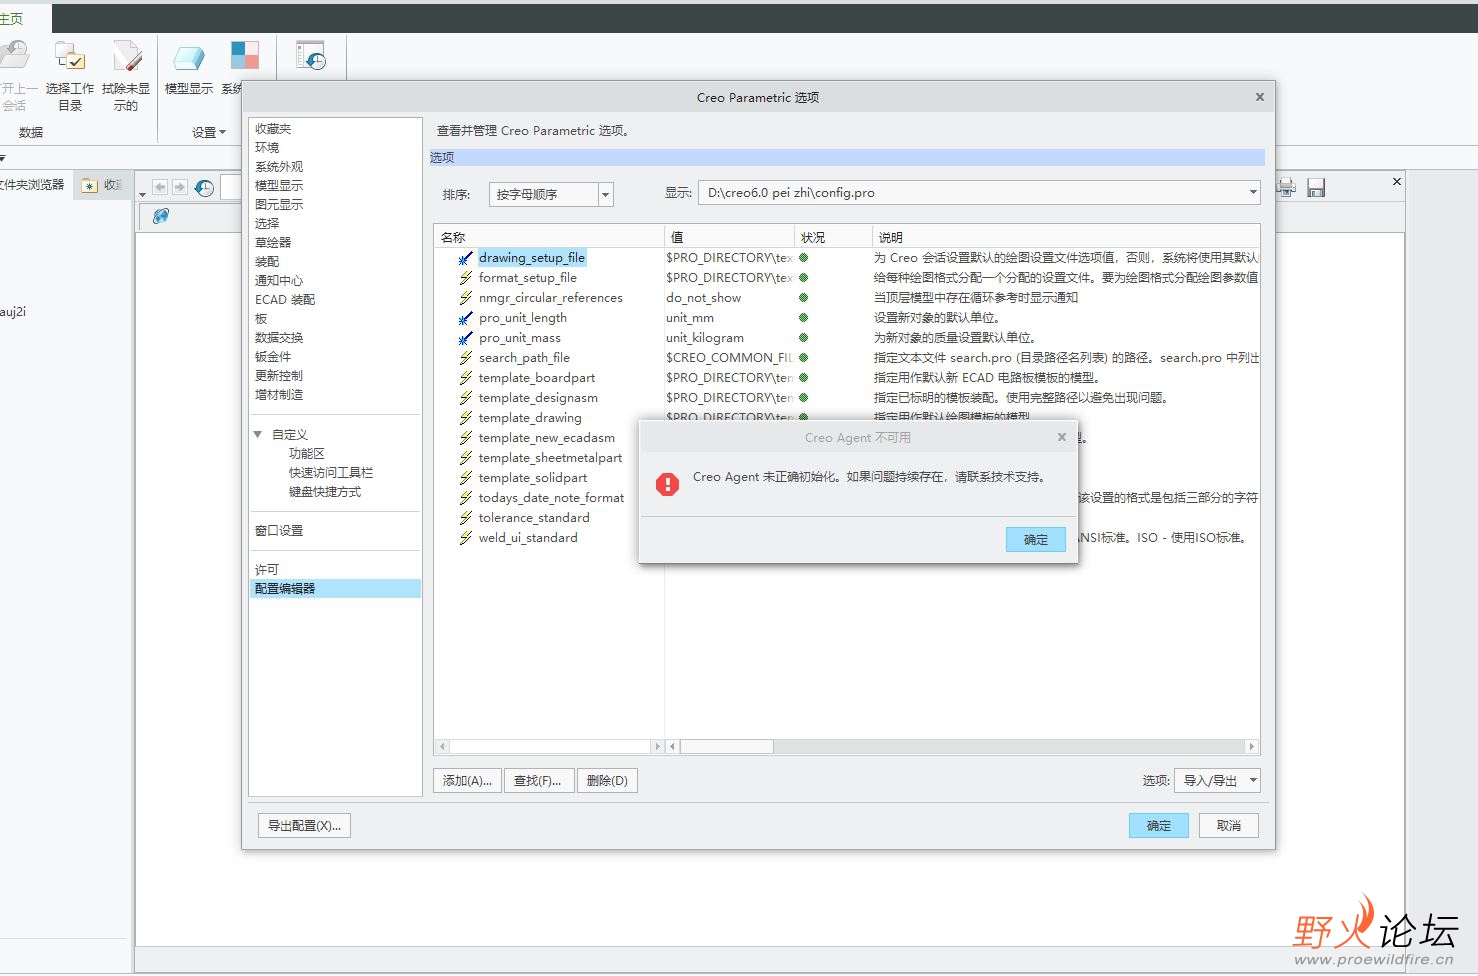The image size is (1478, 976).
Task: Open browser history clock icon
Action: 205,188
